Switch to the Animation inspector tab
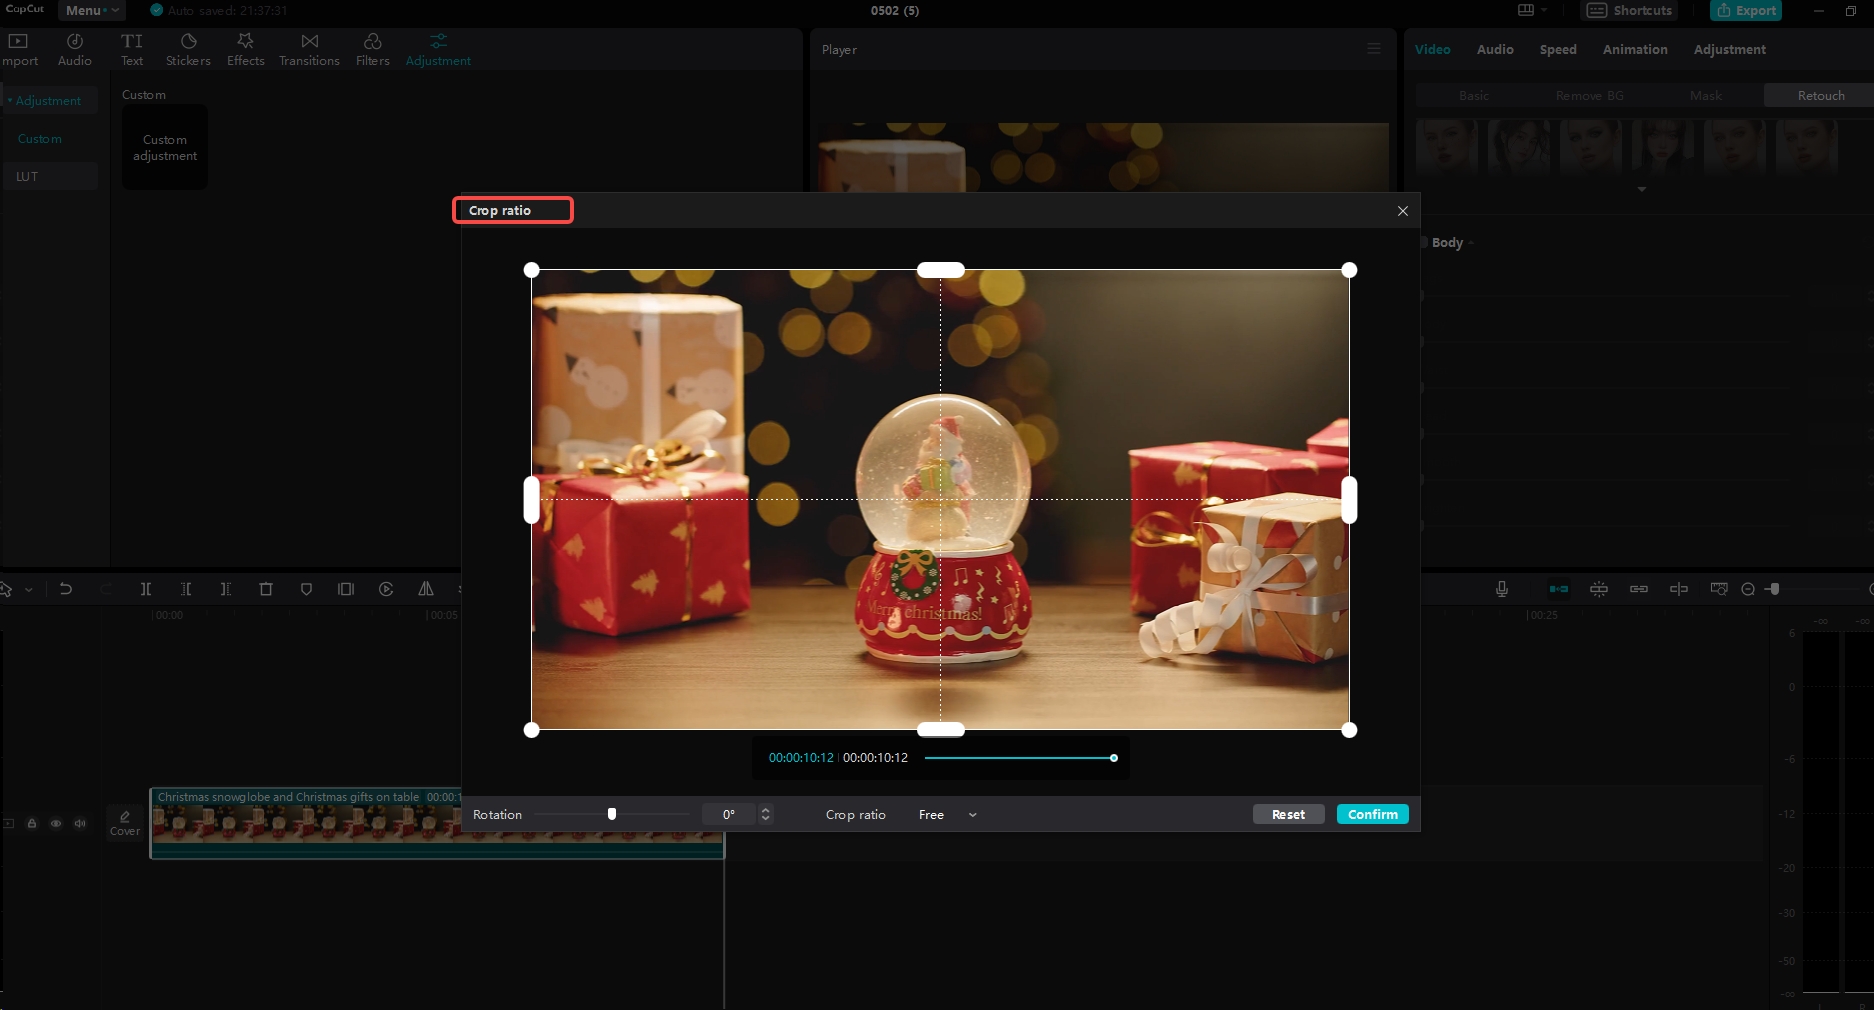The height and width of the screenshot is (1010, 1874). tap(1635, 49)
